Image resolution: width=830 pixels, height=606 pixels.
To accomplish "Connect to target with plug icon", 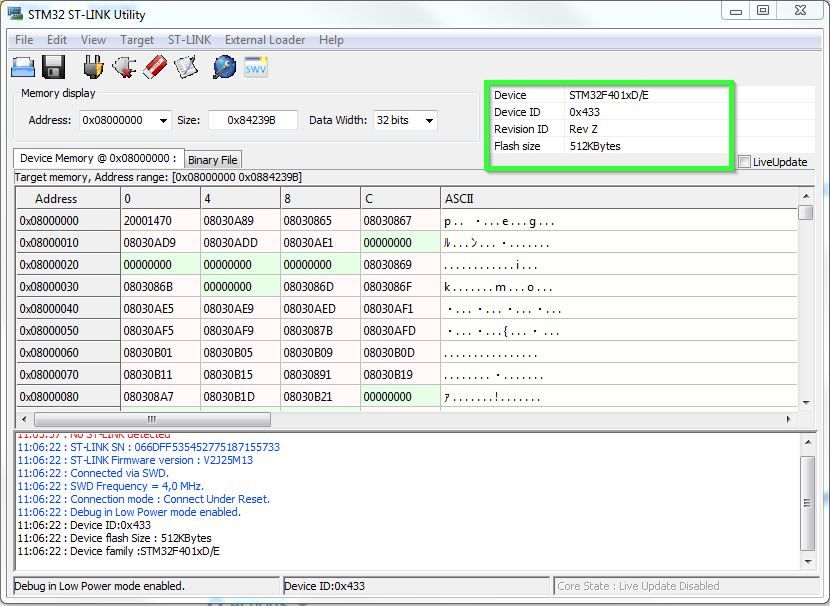I will (x=93, y=67).
